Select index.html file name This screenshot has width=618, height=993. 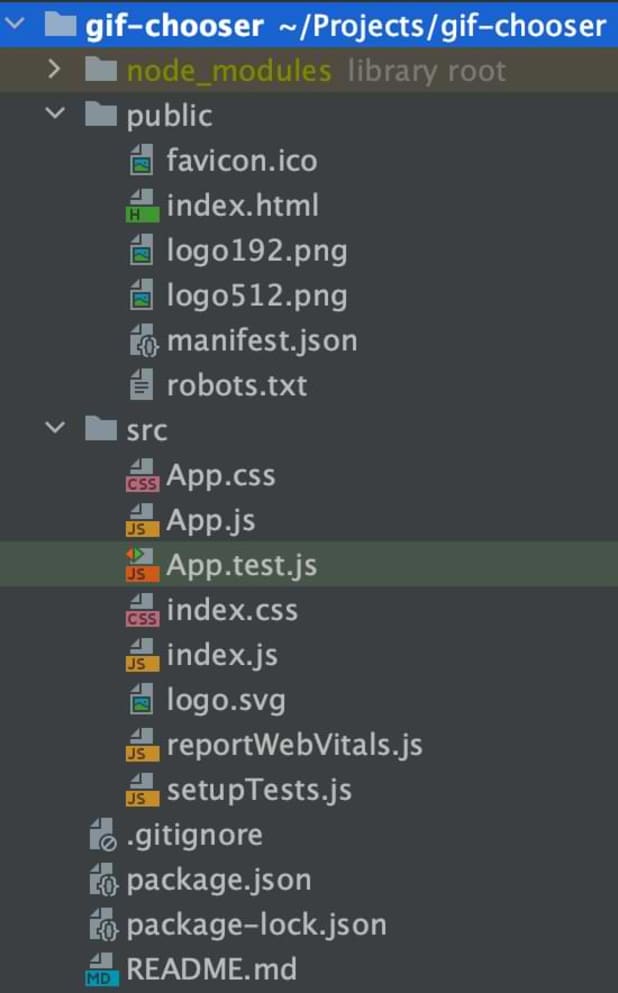tap(243, 205)
